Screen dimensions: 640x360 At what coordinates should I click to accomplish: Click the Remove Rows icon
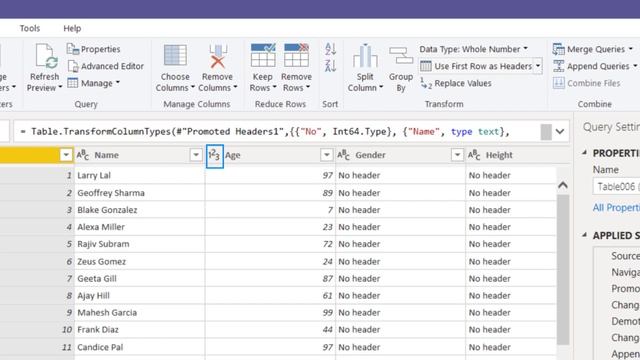tap(296, 55)
